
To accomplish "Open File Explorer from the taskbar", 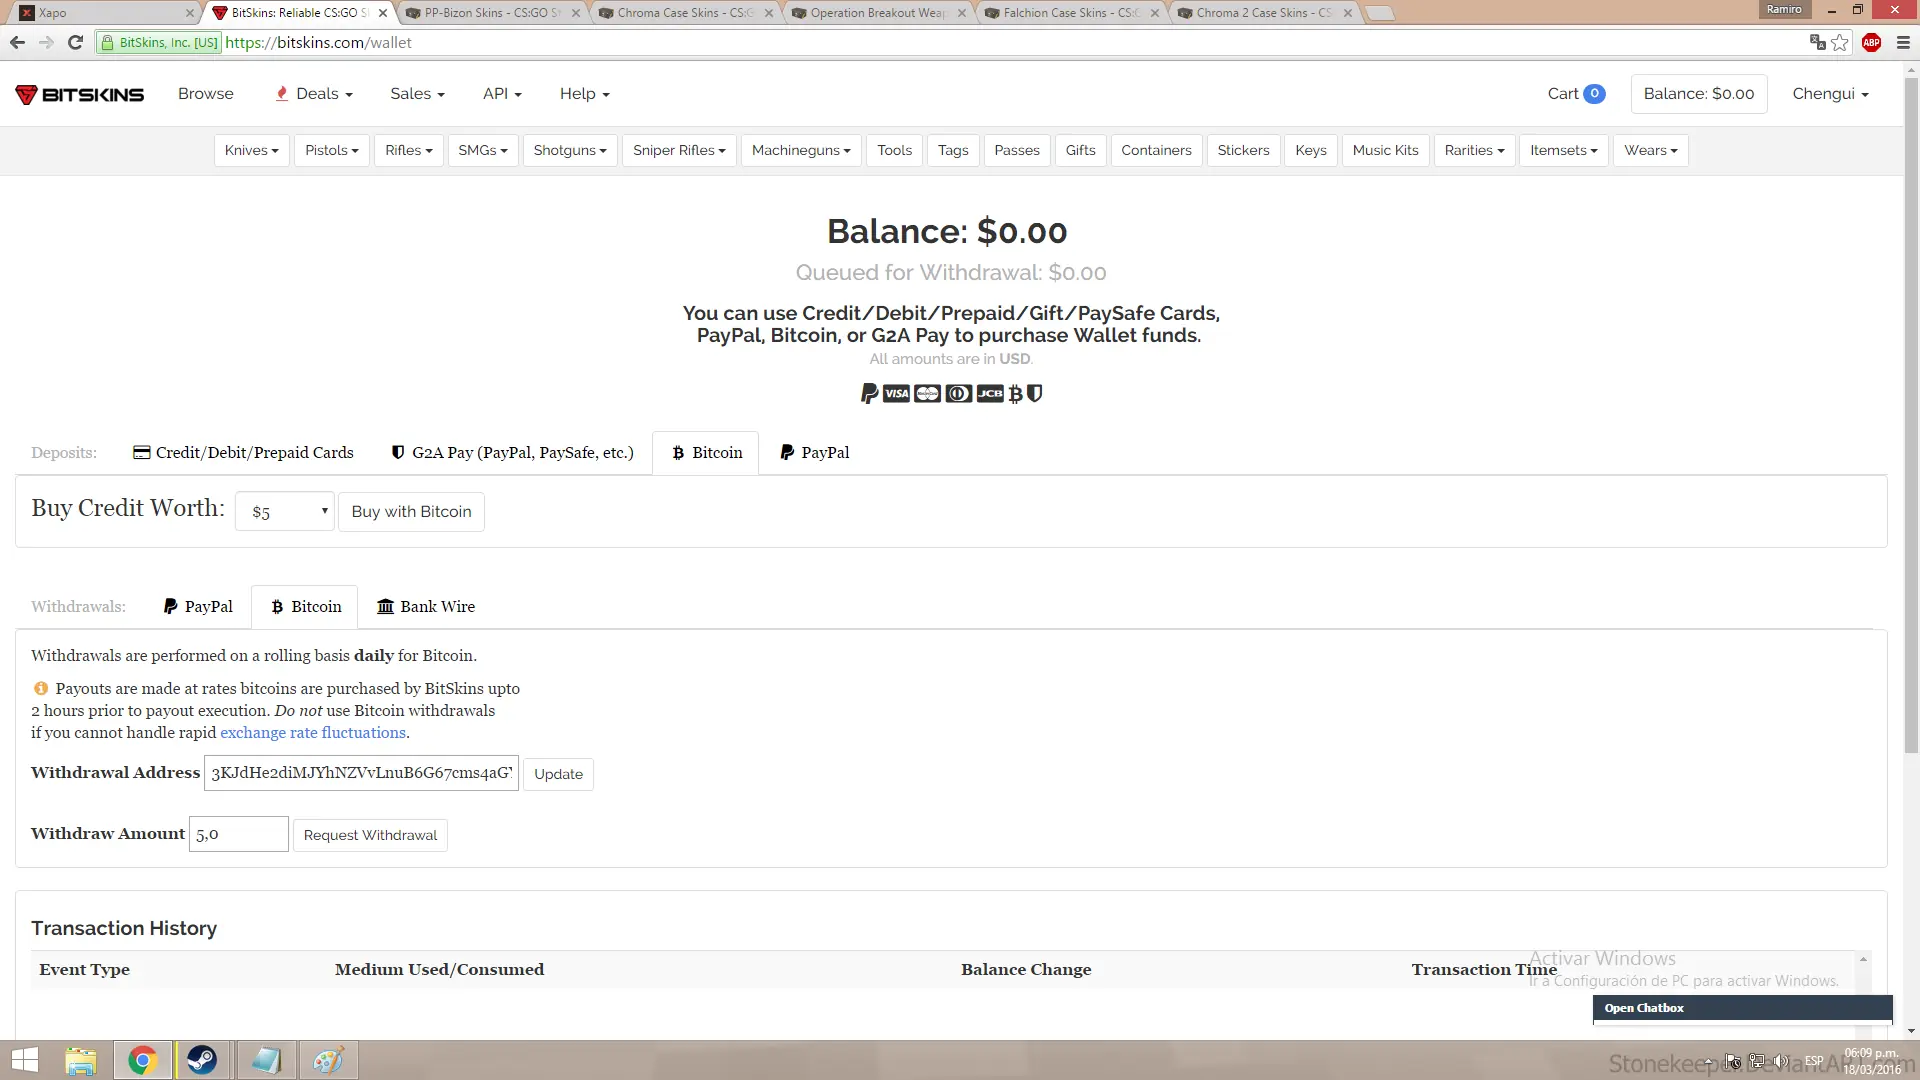I will (81, 1060).
